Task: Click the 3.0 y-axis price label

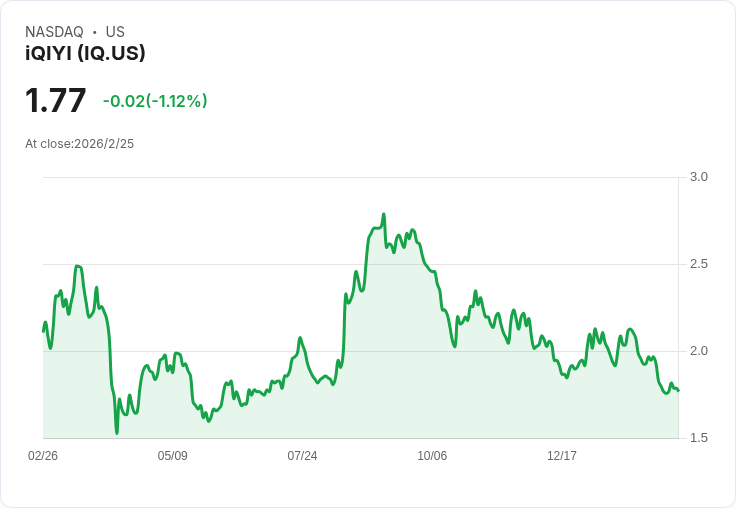Action: 699,177
